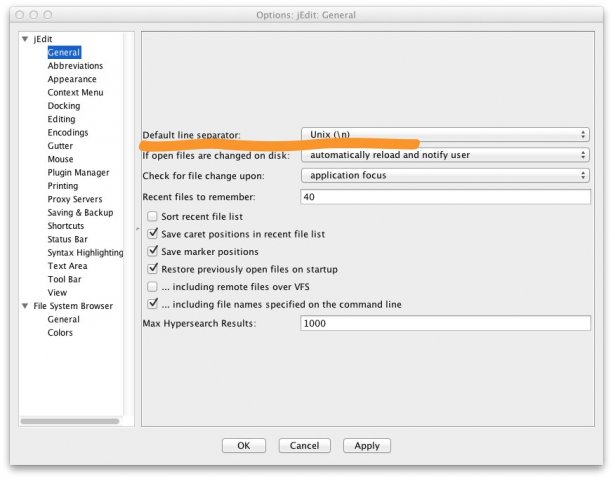Toggle Save marker positions checkbox
Image resolution: width=613 pixels, height=479 pixels.
[x=152, y=251]
